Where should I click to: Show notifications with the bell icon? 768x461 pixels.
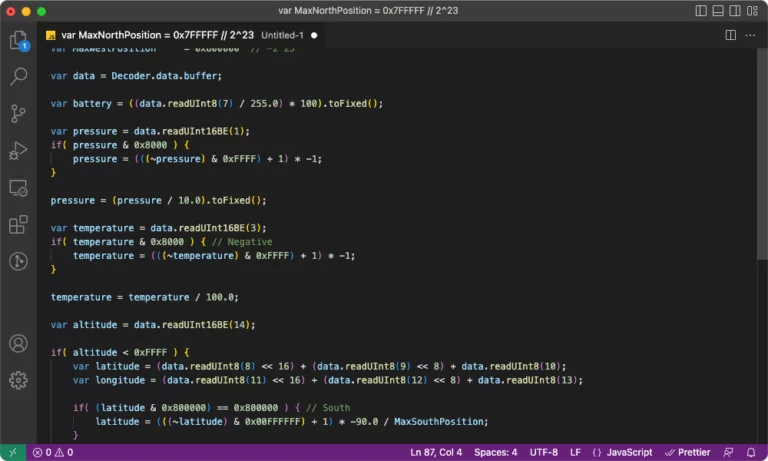point(752,452)
